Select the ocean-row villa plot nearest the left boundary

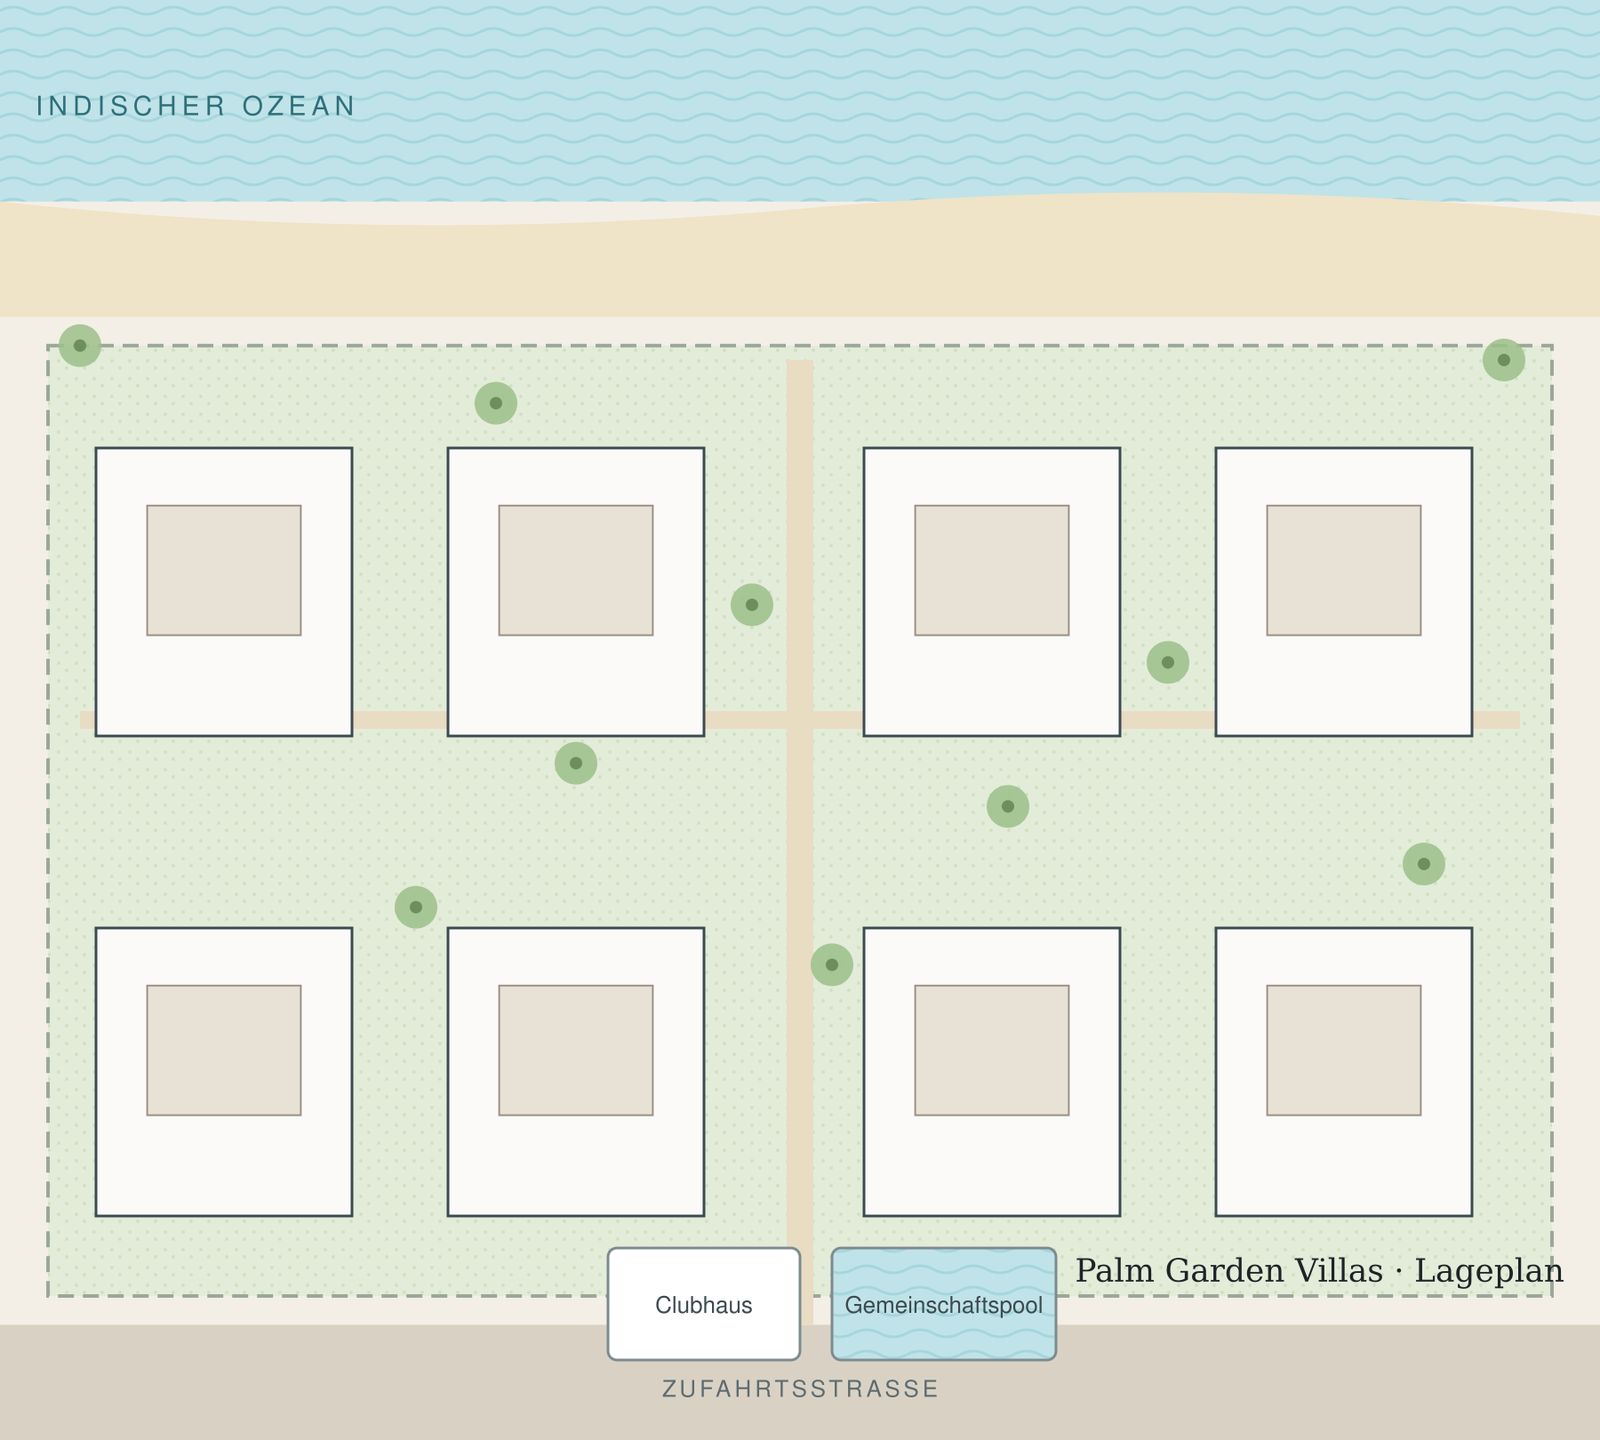click(x=224, y=592)
